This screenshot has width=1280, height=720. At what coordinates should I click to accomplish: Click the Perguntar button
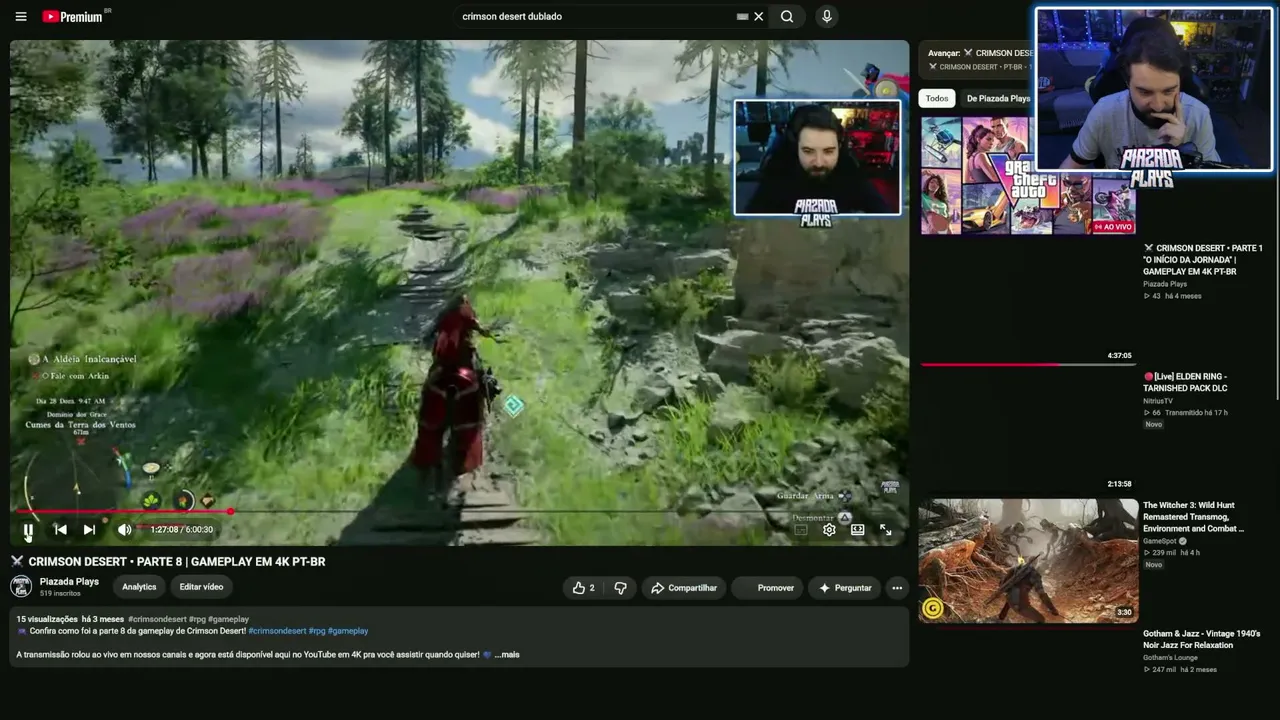point(845,588)
